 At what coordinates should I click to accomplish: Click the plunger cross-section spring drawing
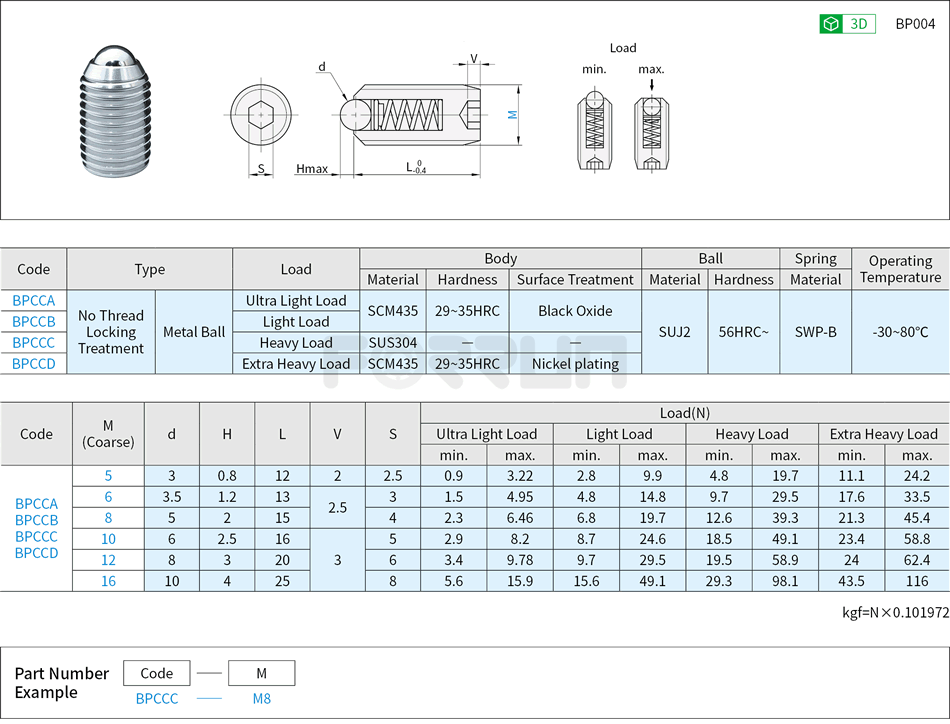tap(415, 115)
